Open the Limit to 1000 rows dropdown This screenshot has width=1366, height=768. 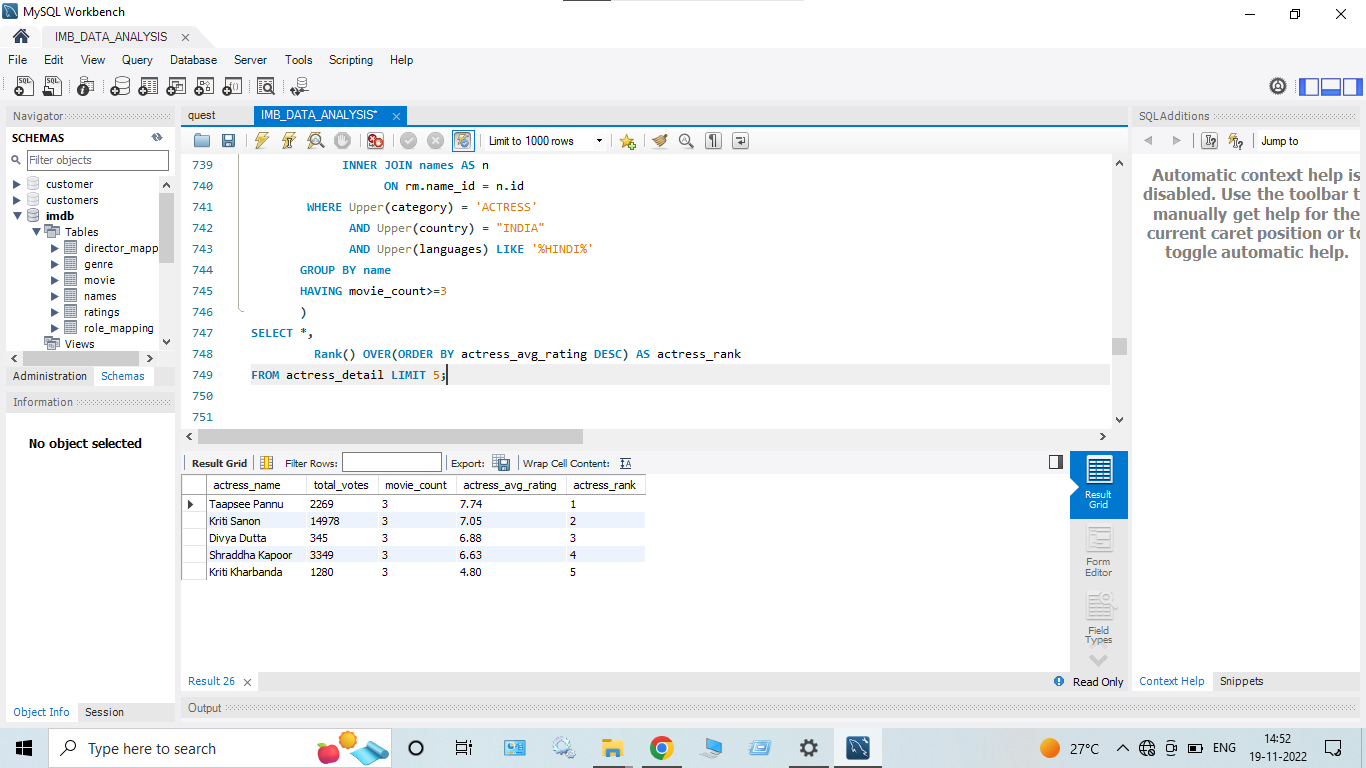pyautogui.click(x=600, y=140)
